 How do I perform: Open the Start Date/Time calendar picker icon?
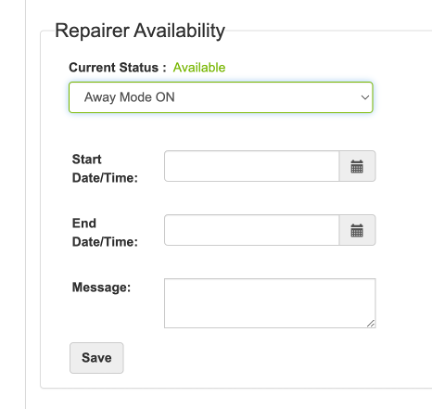click(x=357, y=166)
